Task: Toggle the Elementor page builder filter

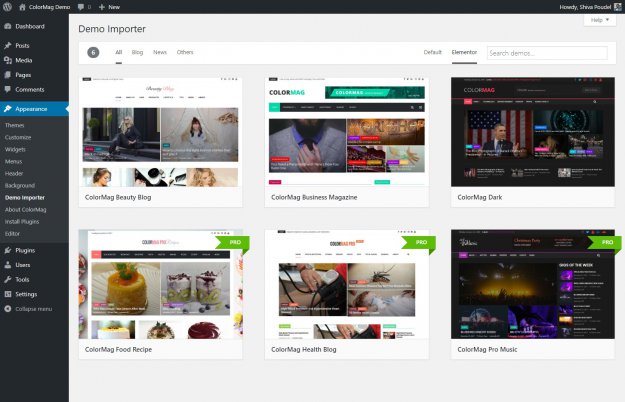Action: click(x=465, y=52)
